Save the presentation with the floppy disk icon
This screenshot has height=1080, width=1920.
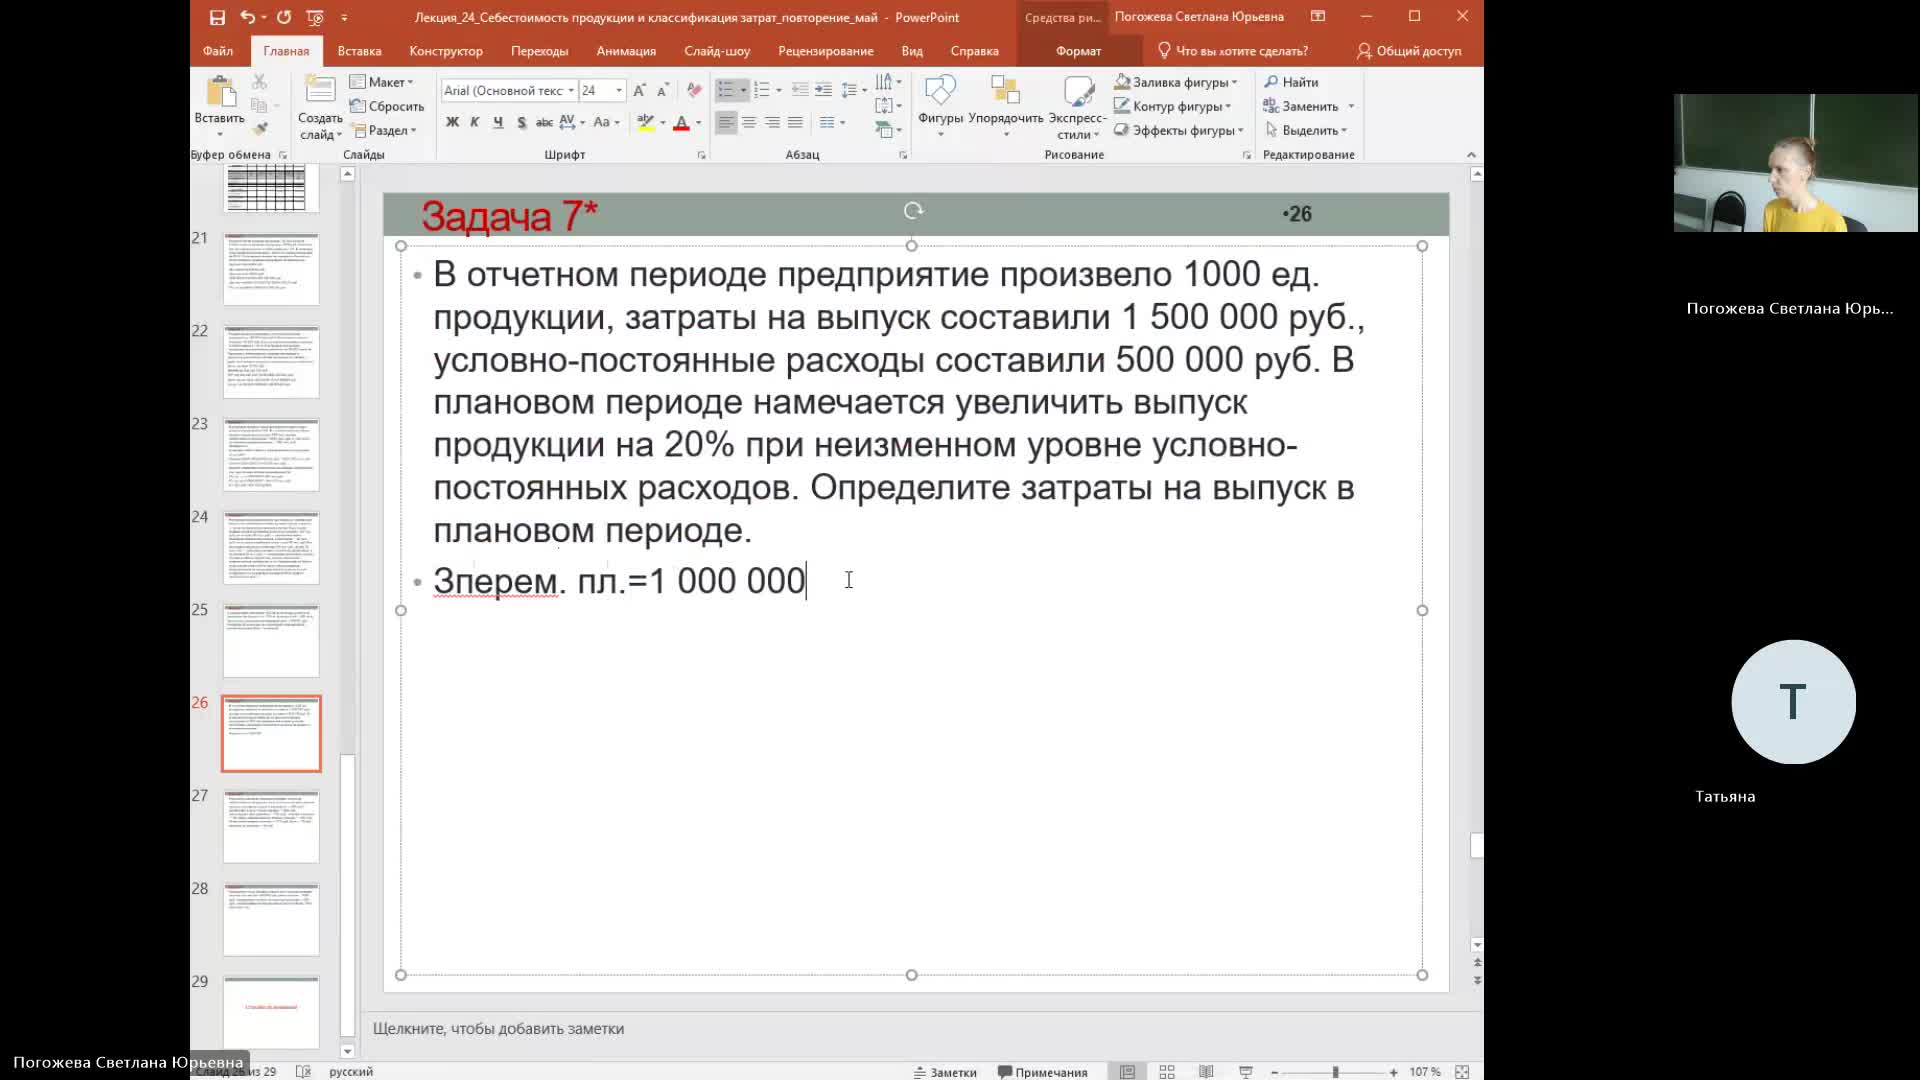tap(217, 17)
